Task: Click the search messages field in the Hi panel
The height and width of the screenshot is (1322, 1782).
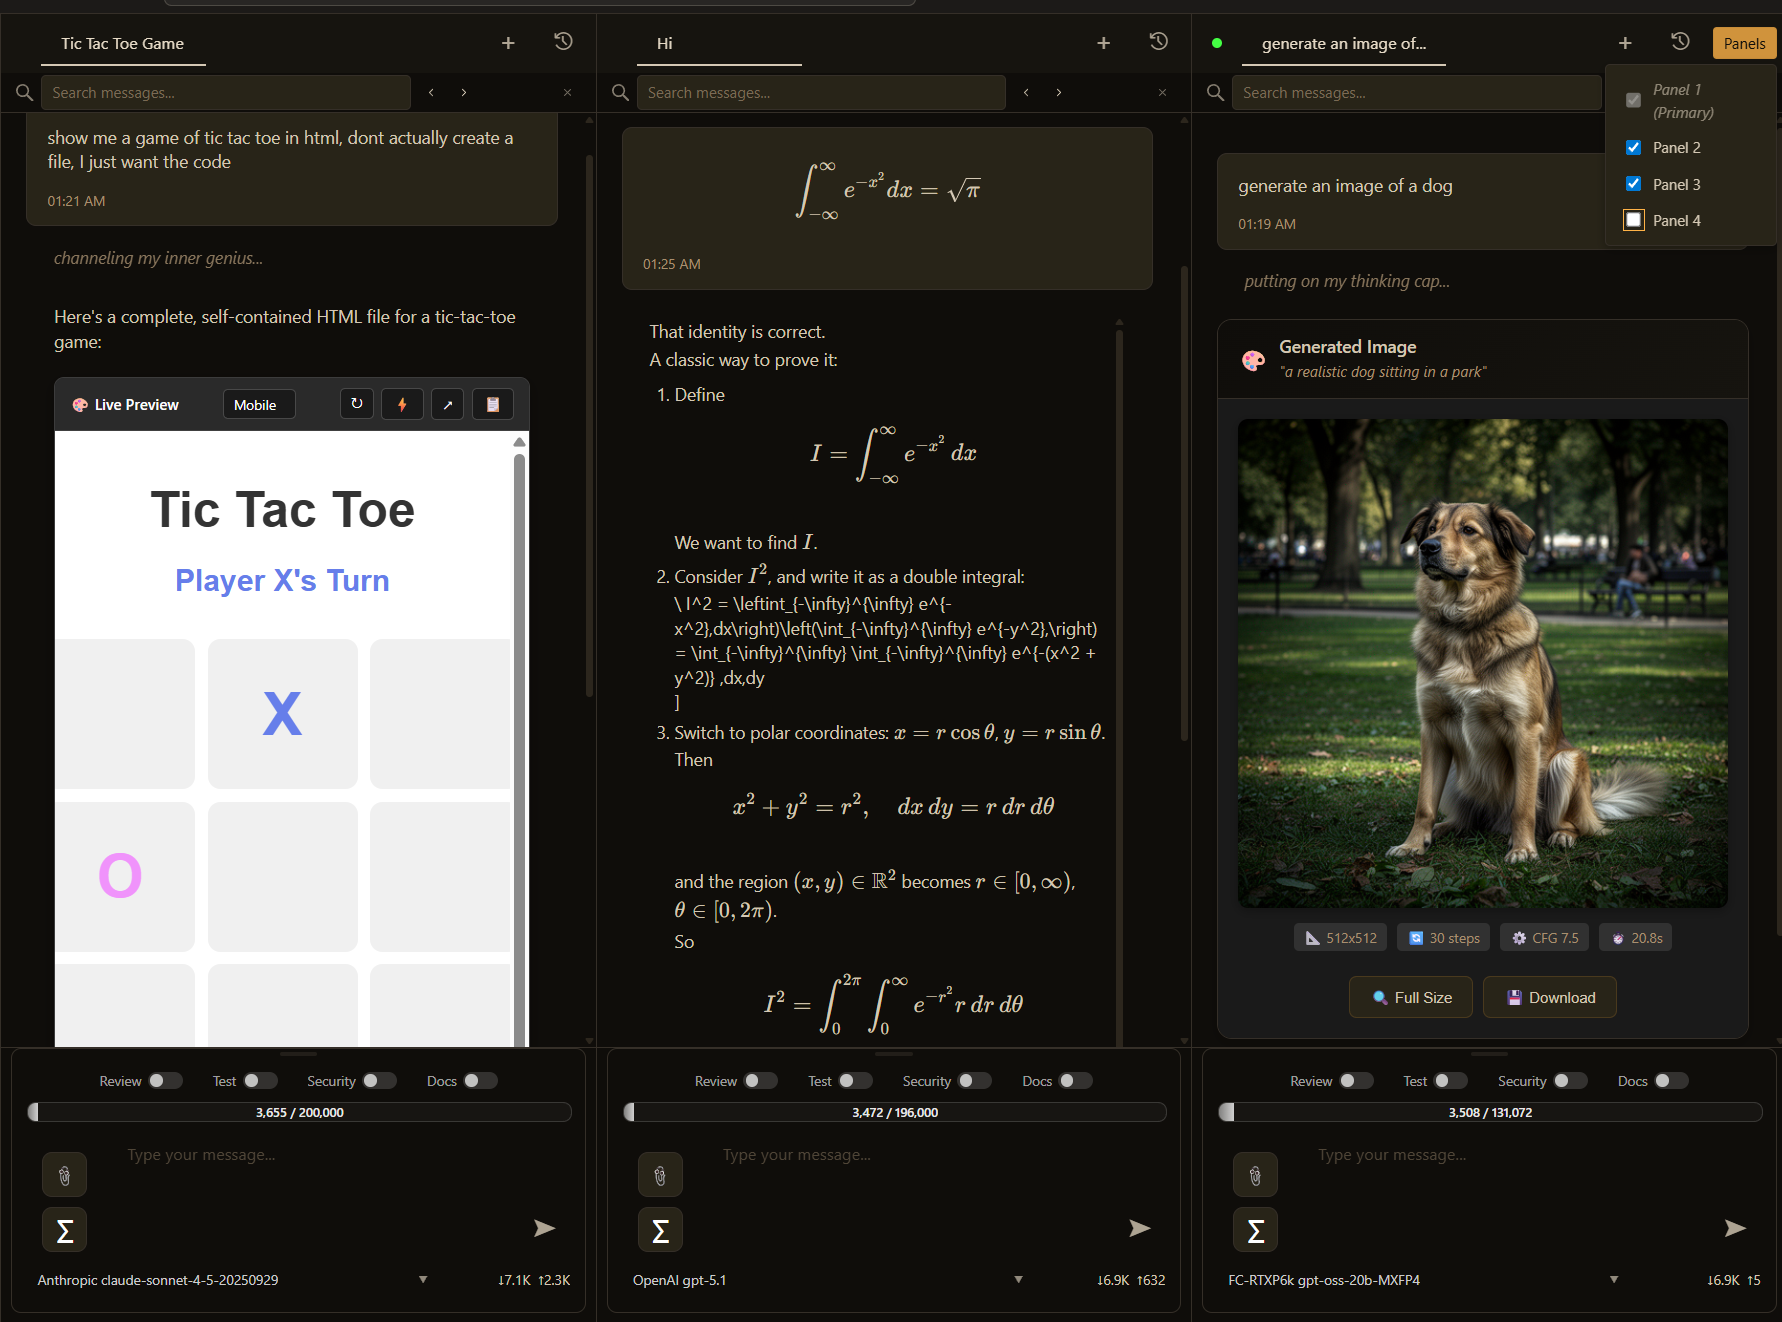Action: (820, 93)
